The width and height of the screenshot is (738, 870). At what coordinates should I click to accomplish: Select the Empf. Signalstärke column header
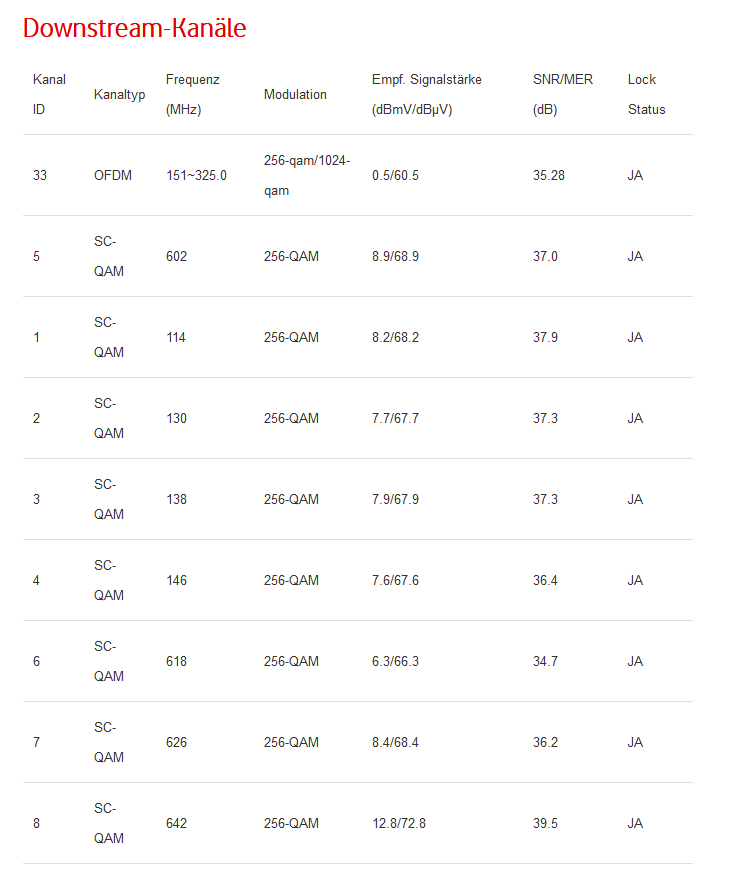[x=429, y=94]
